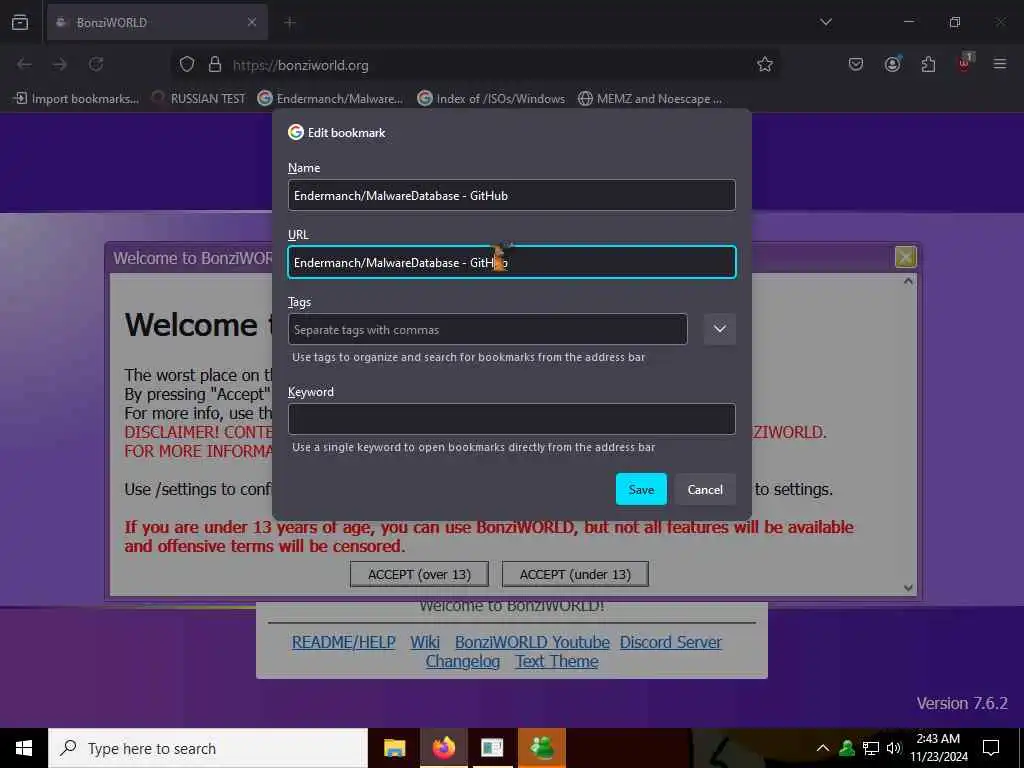Cancel the Edit bookmark dialog

point(705,489)
